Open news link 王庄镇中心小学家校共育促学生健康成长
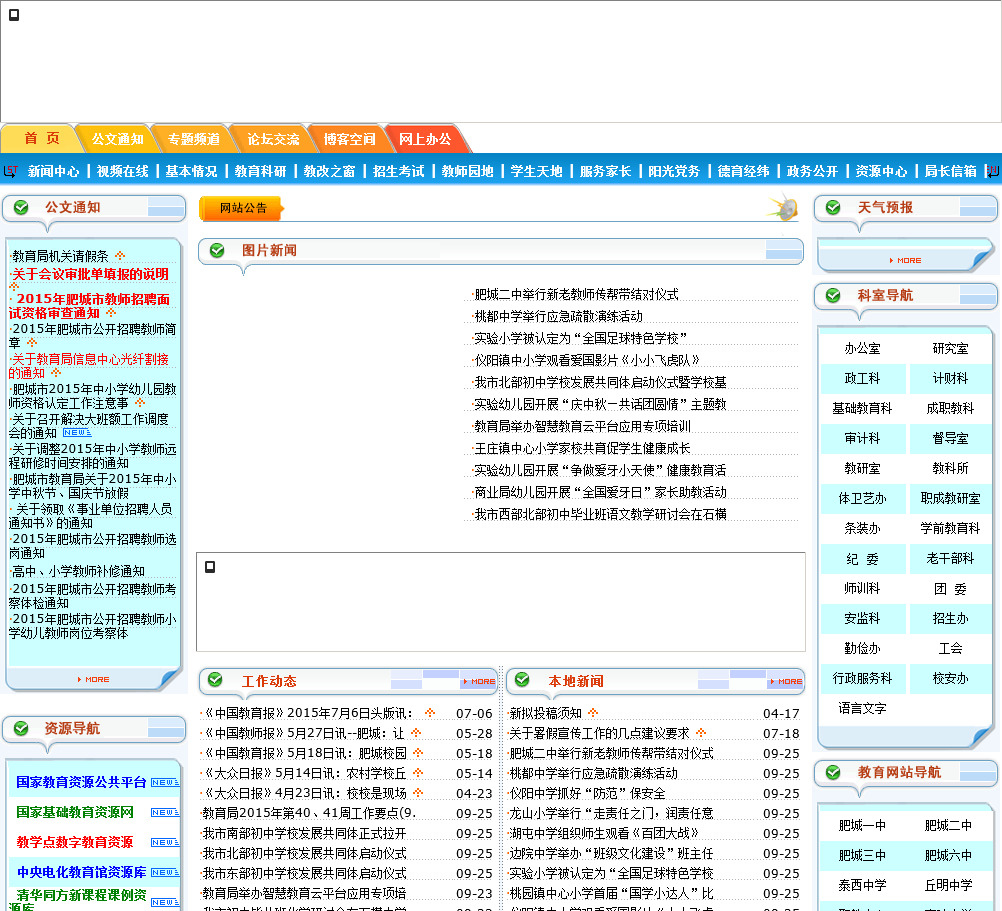 [x=582, y=448]
